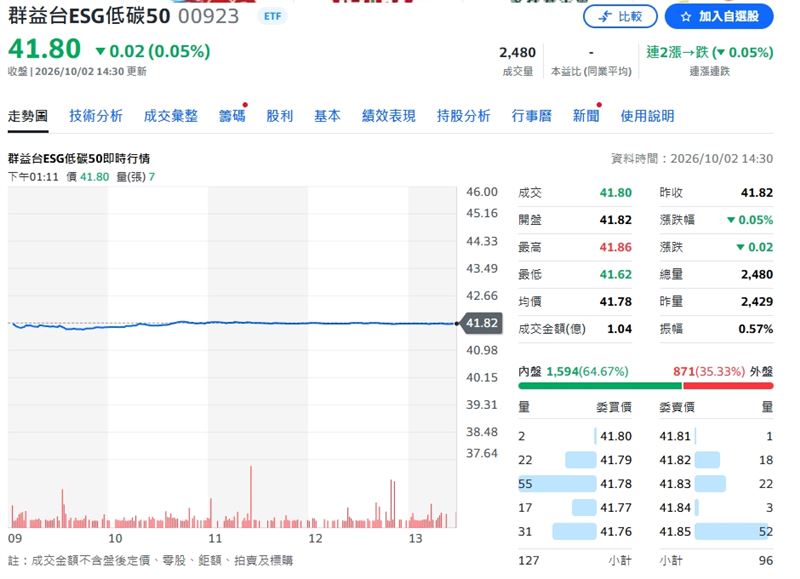Click the ask subtotal 96
800x579 pixels.
(765, 561)
